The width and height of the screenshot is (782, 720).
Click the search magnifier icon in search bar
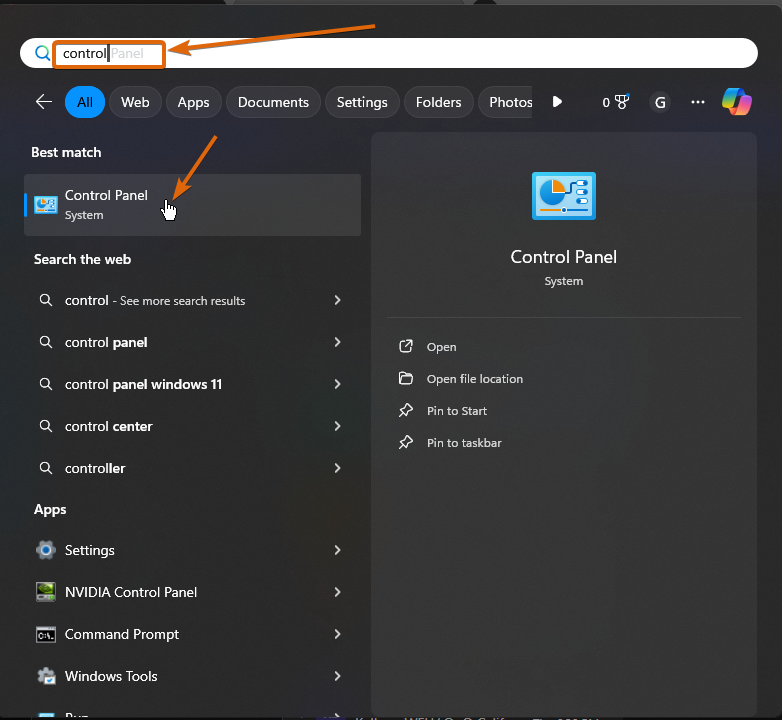pos(42,53)
